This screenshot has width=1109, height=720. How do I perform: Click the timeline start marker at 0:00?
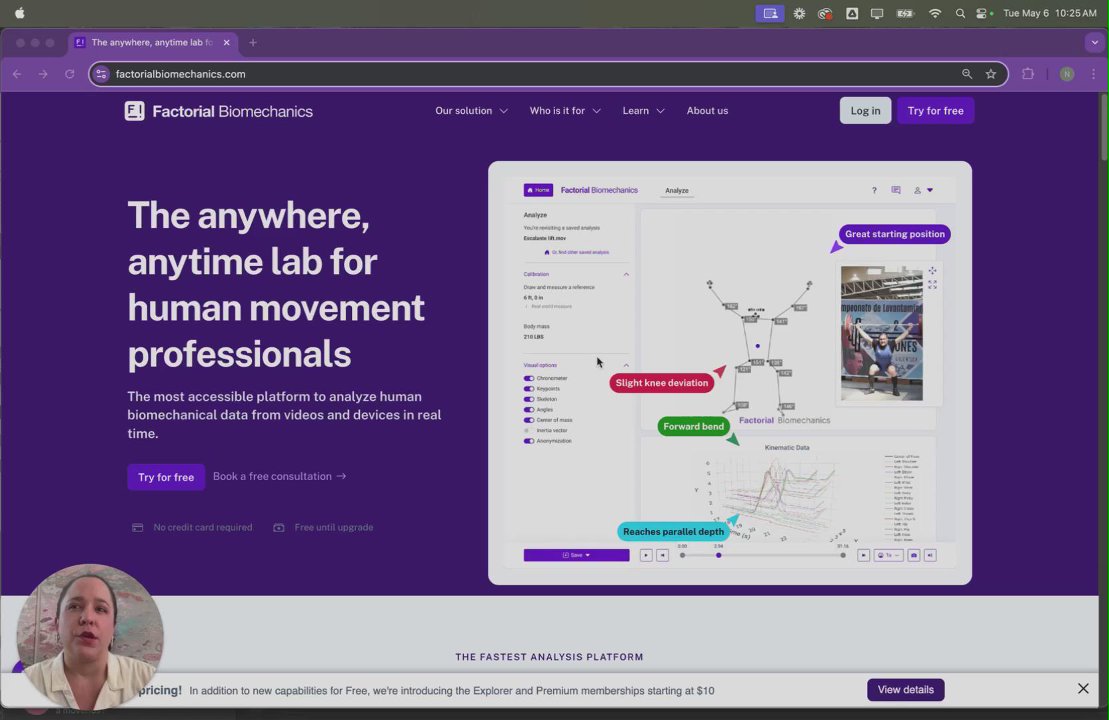[683, 555]
